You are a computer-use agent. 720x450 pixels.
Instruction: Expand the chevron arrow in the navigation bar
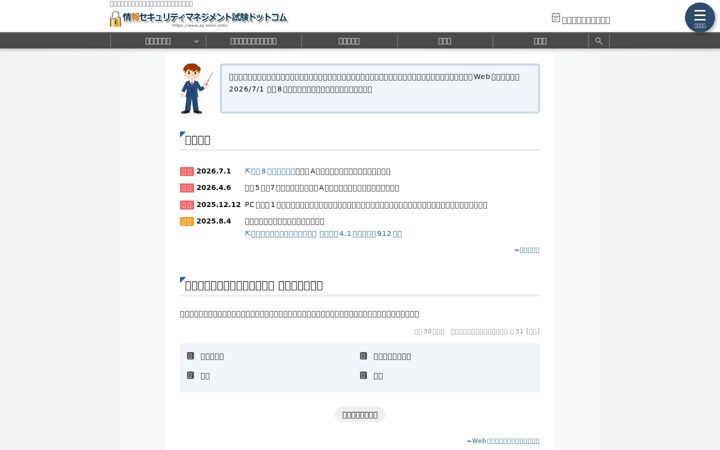coord(197,41)
